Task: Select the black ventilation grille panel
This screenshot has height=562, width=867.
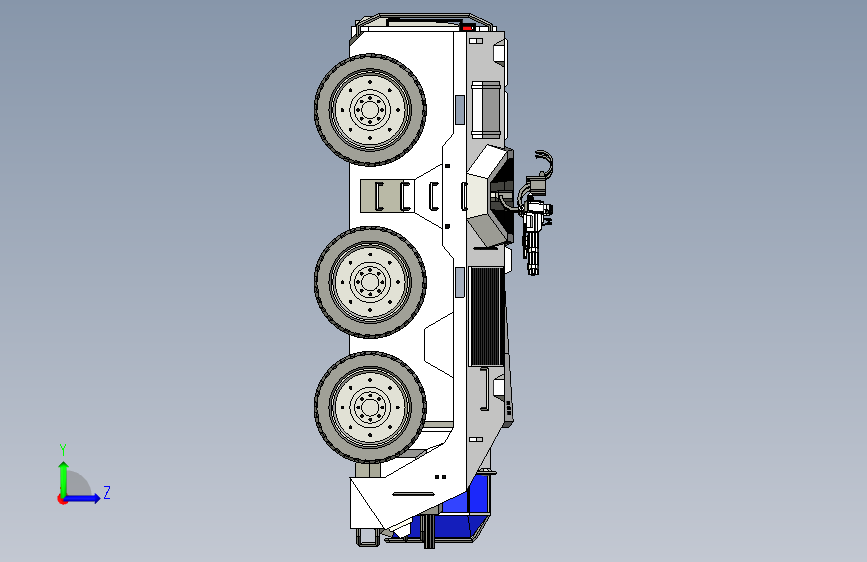Action: [x=486, y=316]
